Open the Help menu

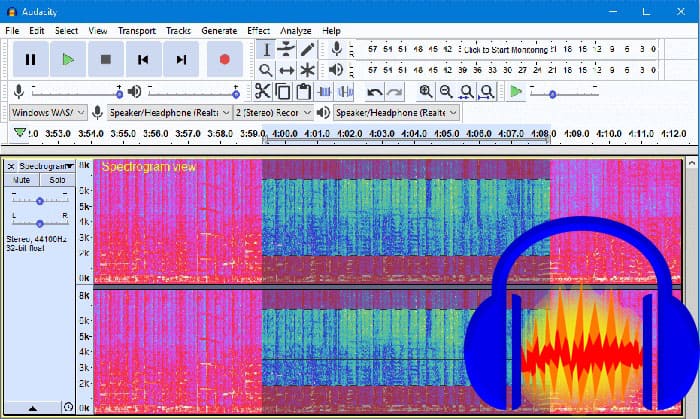point(331,30)
